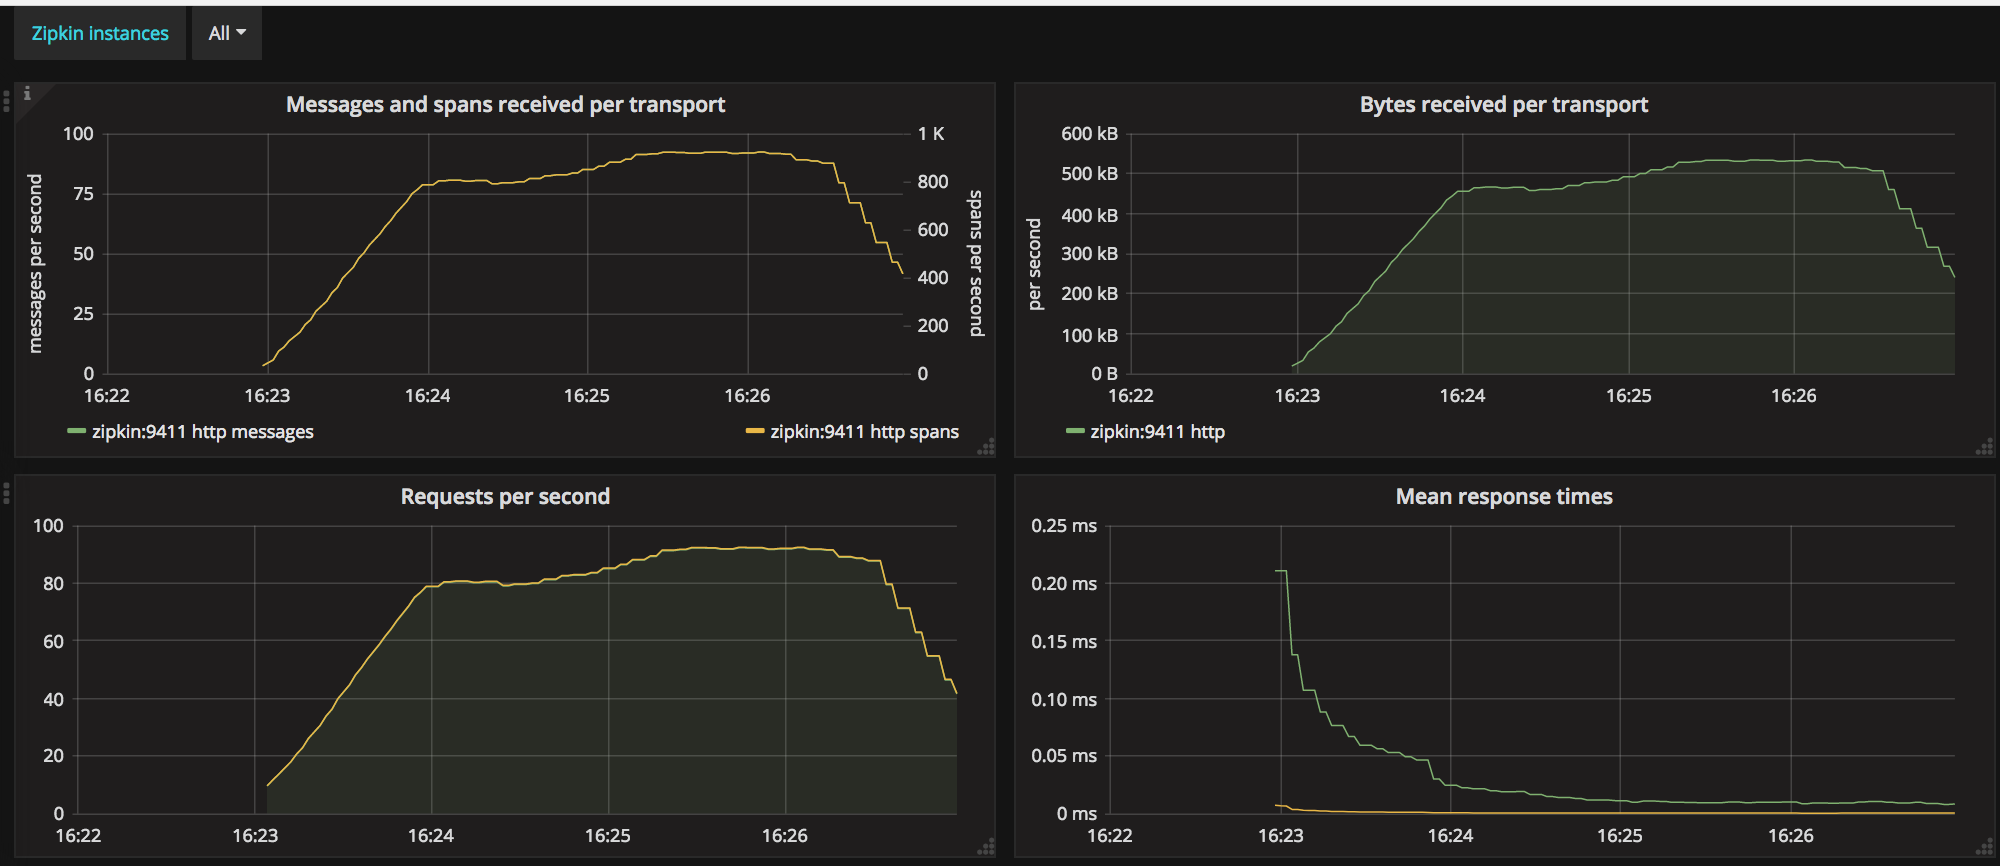Image resolution: width=2000 pixels, height=866 pixels.
Task: Toggle the zipkin:9411 http messages series
Action: point(202,432)
